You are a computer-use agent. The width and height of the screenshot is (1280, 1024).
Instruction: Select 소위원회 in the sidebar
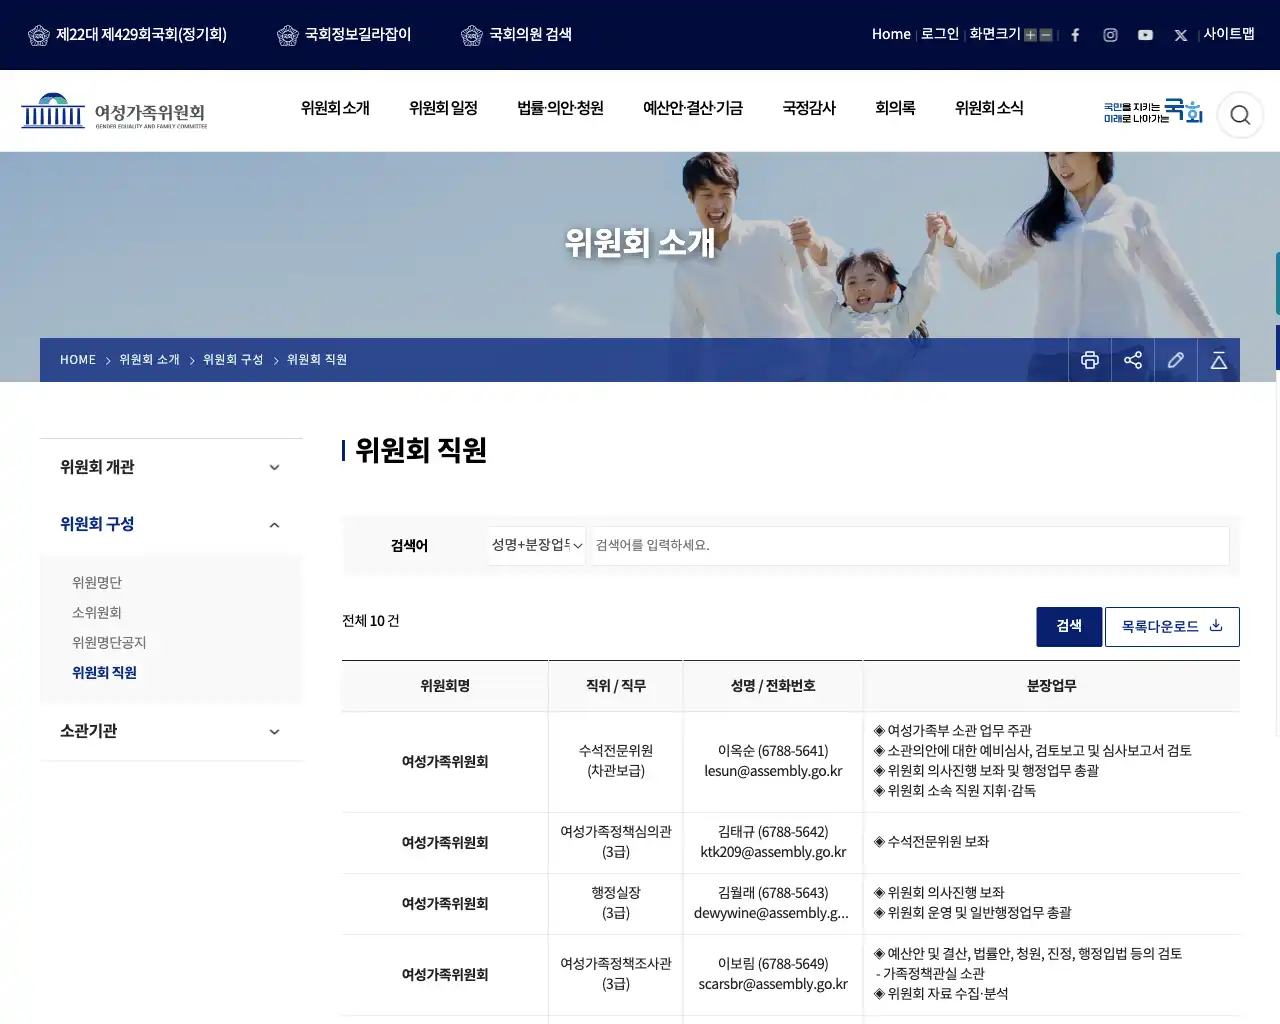[x=97, y=612]
